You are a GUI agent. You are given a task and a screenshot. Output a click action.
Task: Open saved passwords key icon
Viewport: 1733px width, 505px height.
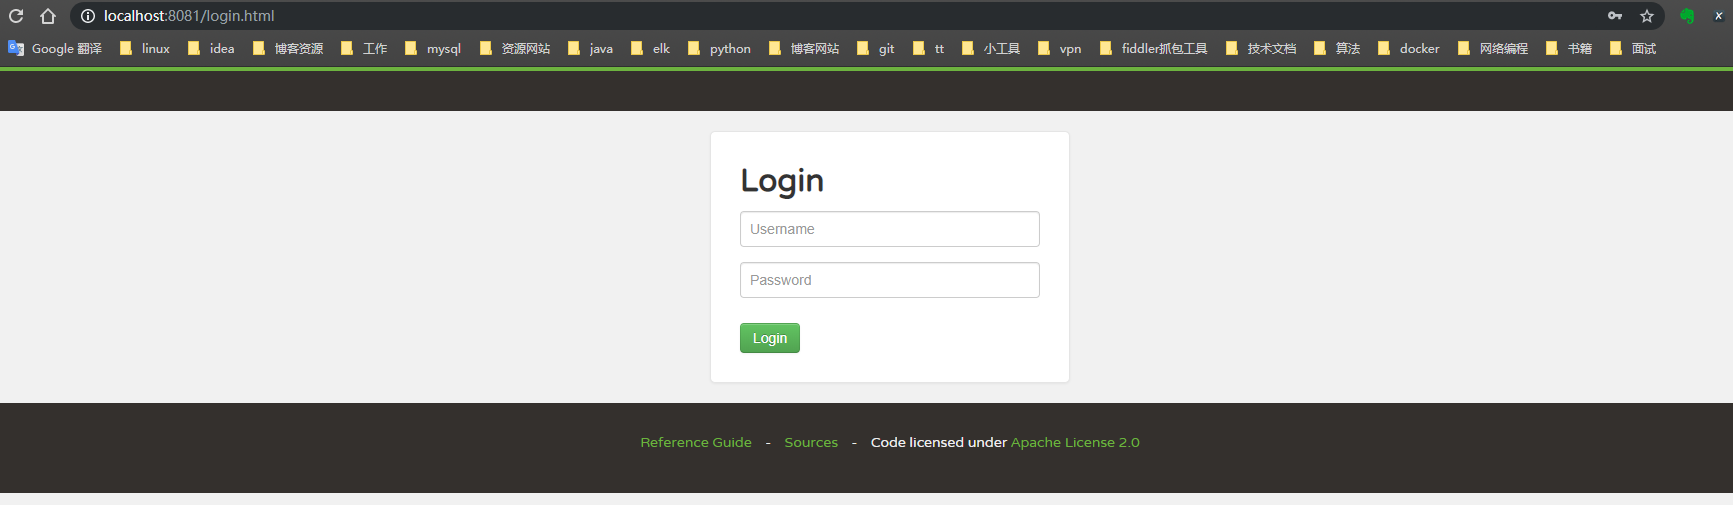pyautogui.click(x=1615, y=16)
